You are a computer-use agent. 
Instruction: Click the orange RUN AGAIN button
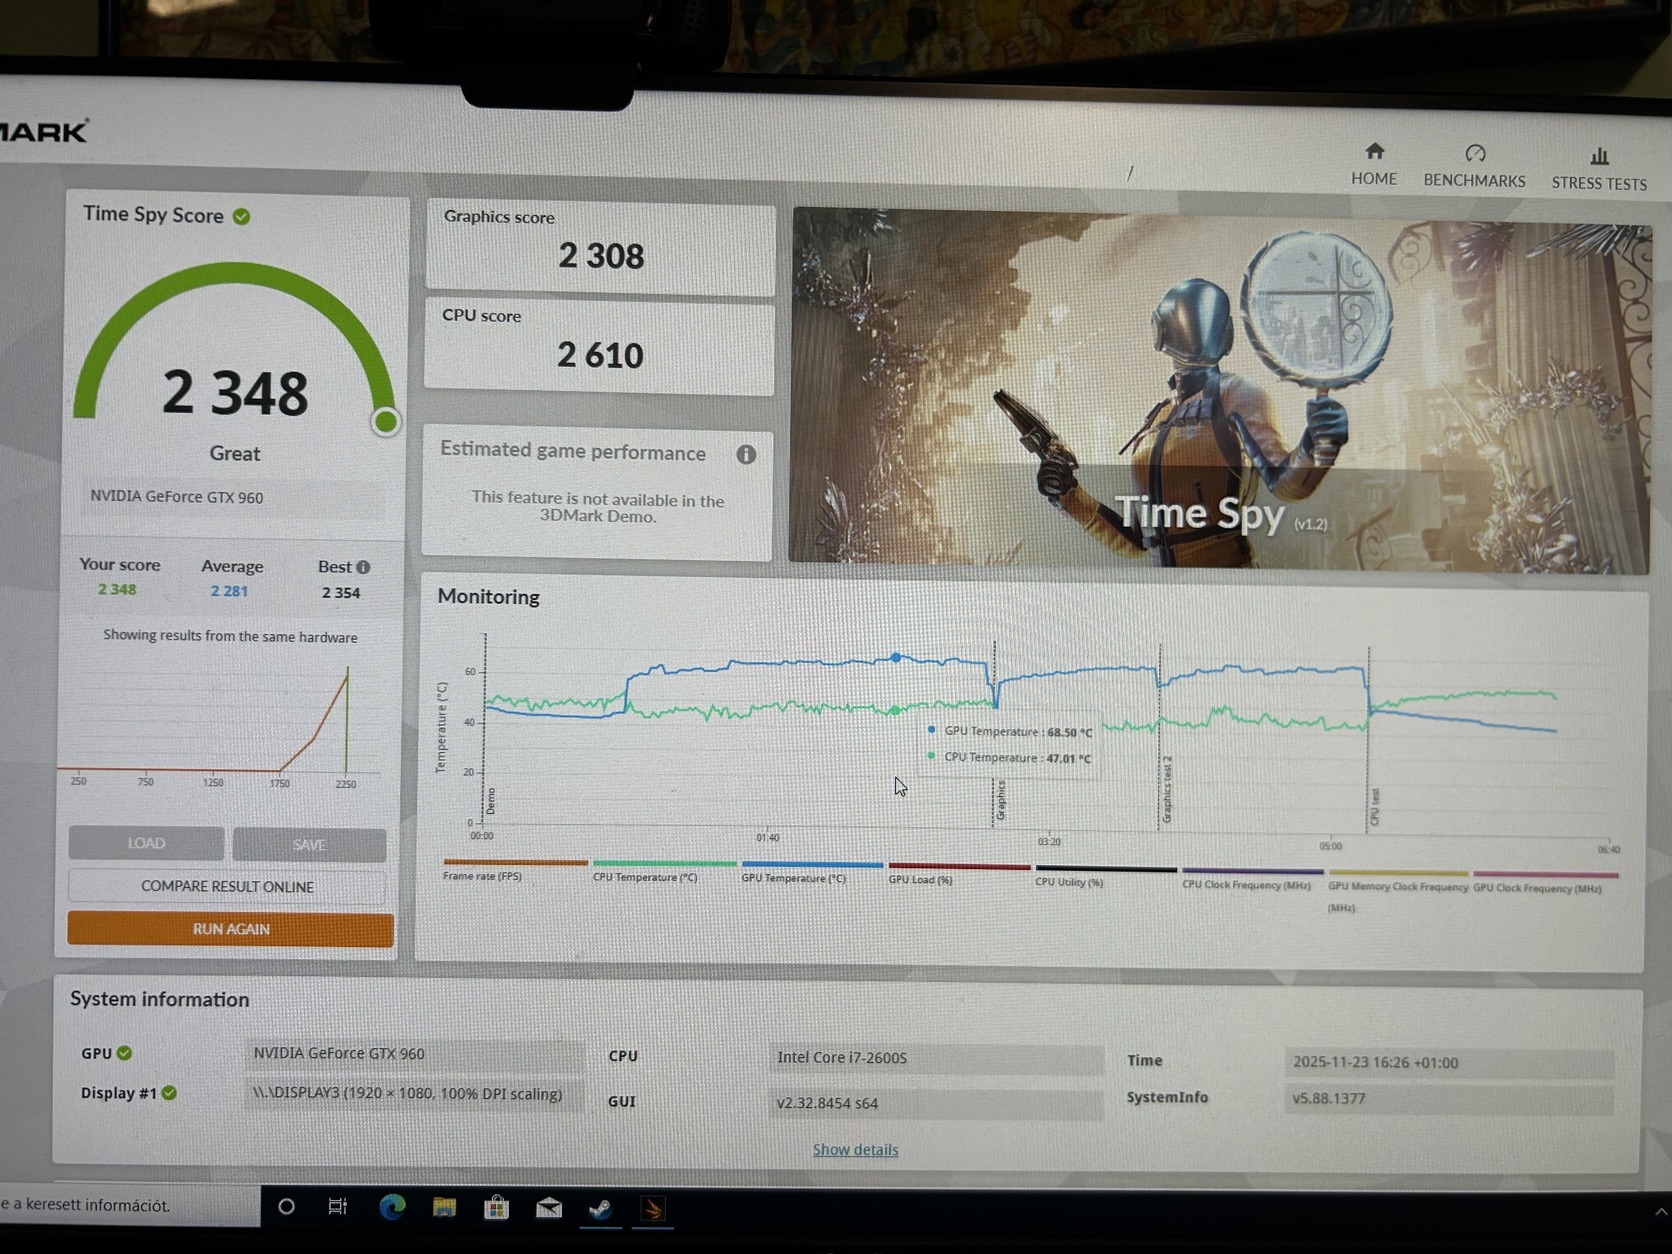[x=230, y=929]
